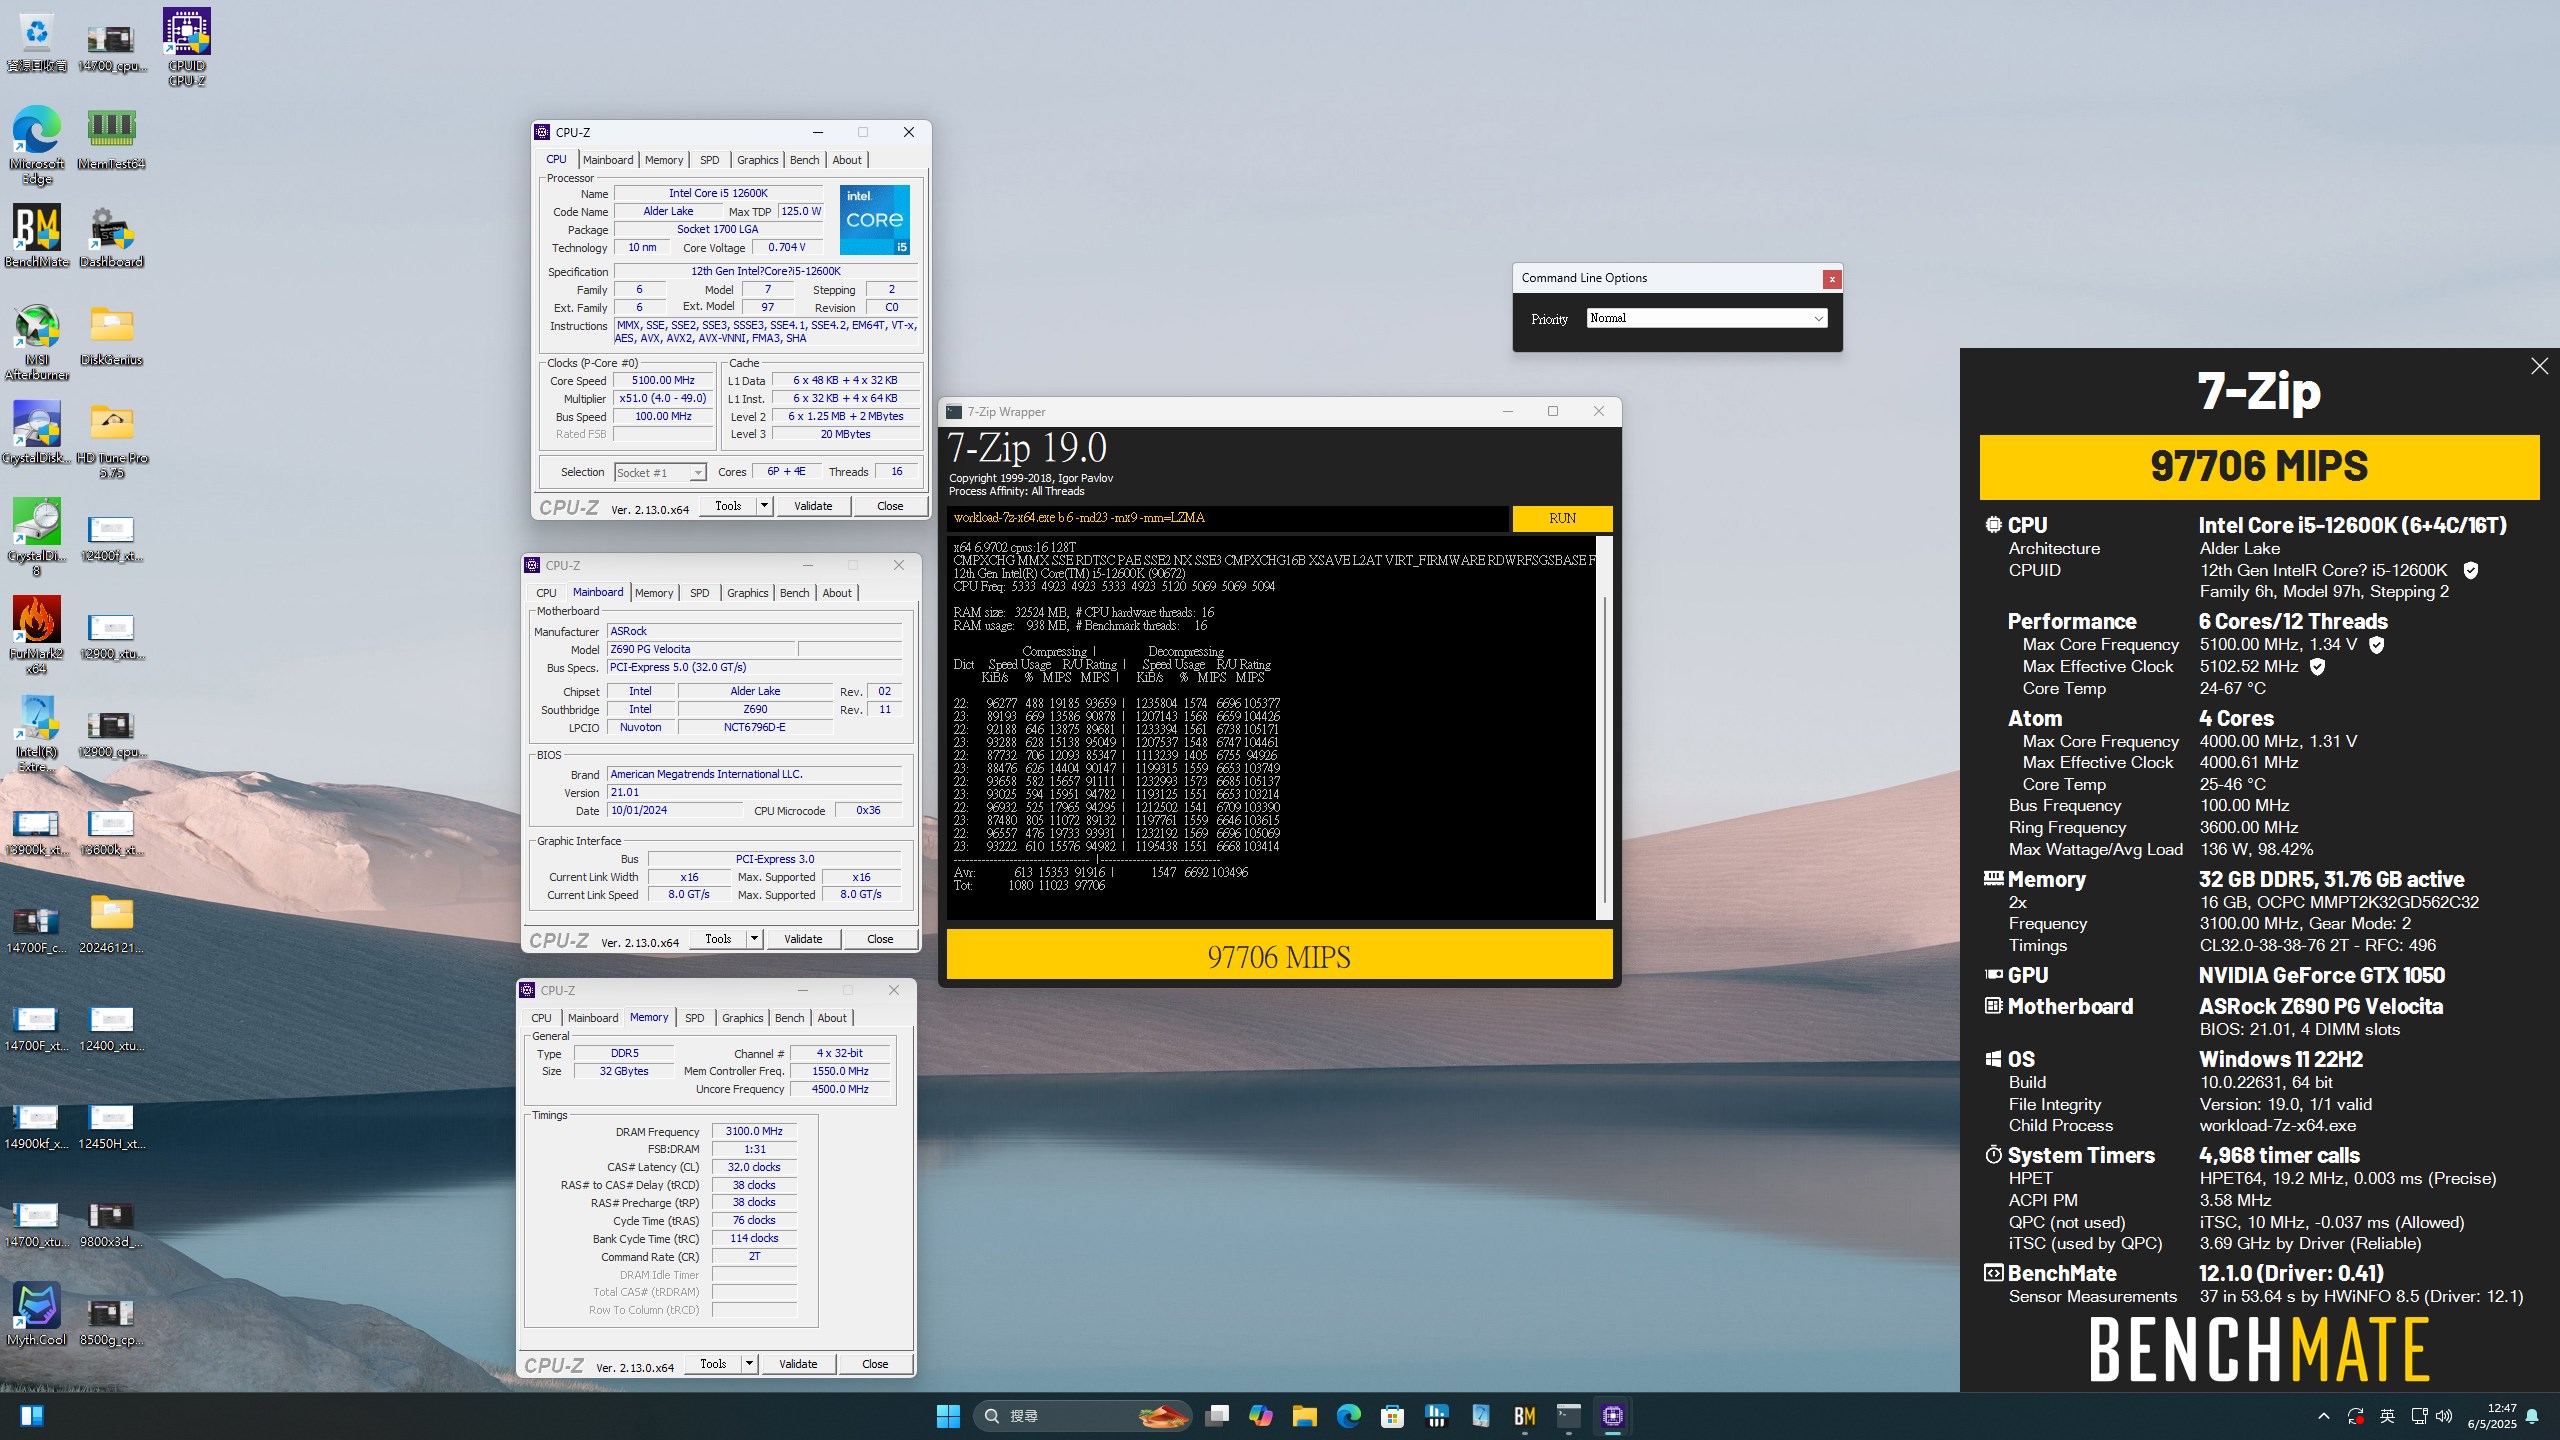Switch to BenchMate in the taskbar
Image resolution: width=2560 pixels, height=1440 pixels.
[1525, 1416]
